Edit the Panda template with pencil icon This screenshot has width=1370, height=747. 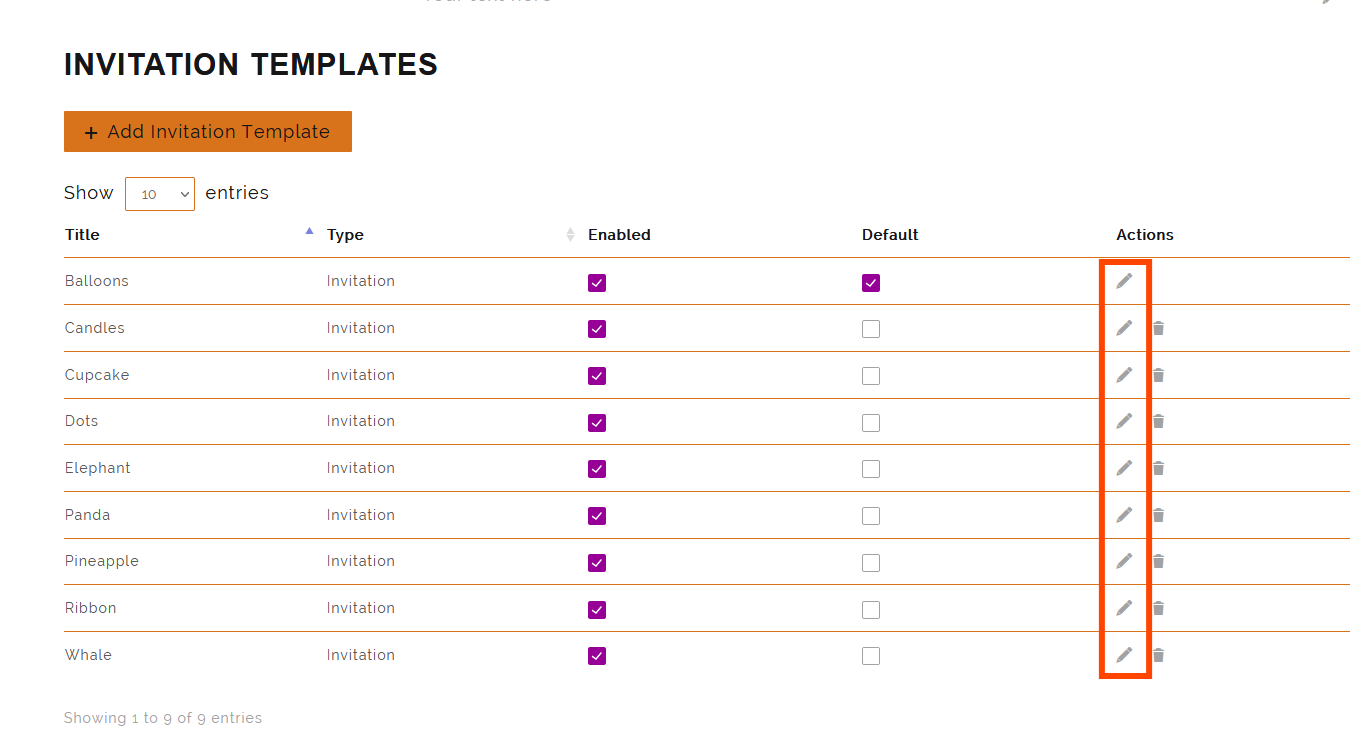[1125, 515]
